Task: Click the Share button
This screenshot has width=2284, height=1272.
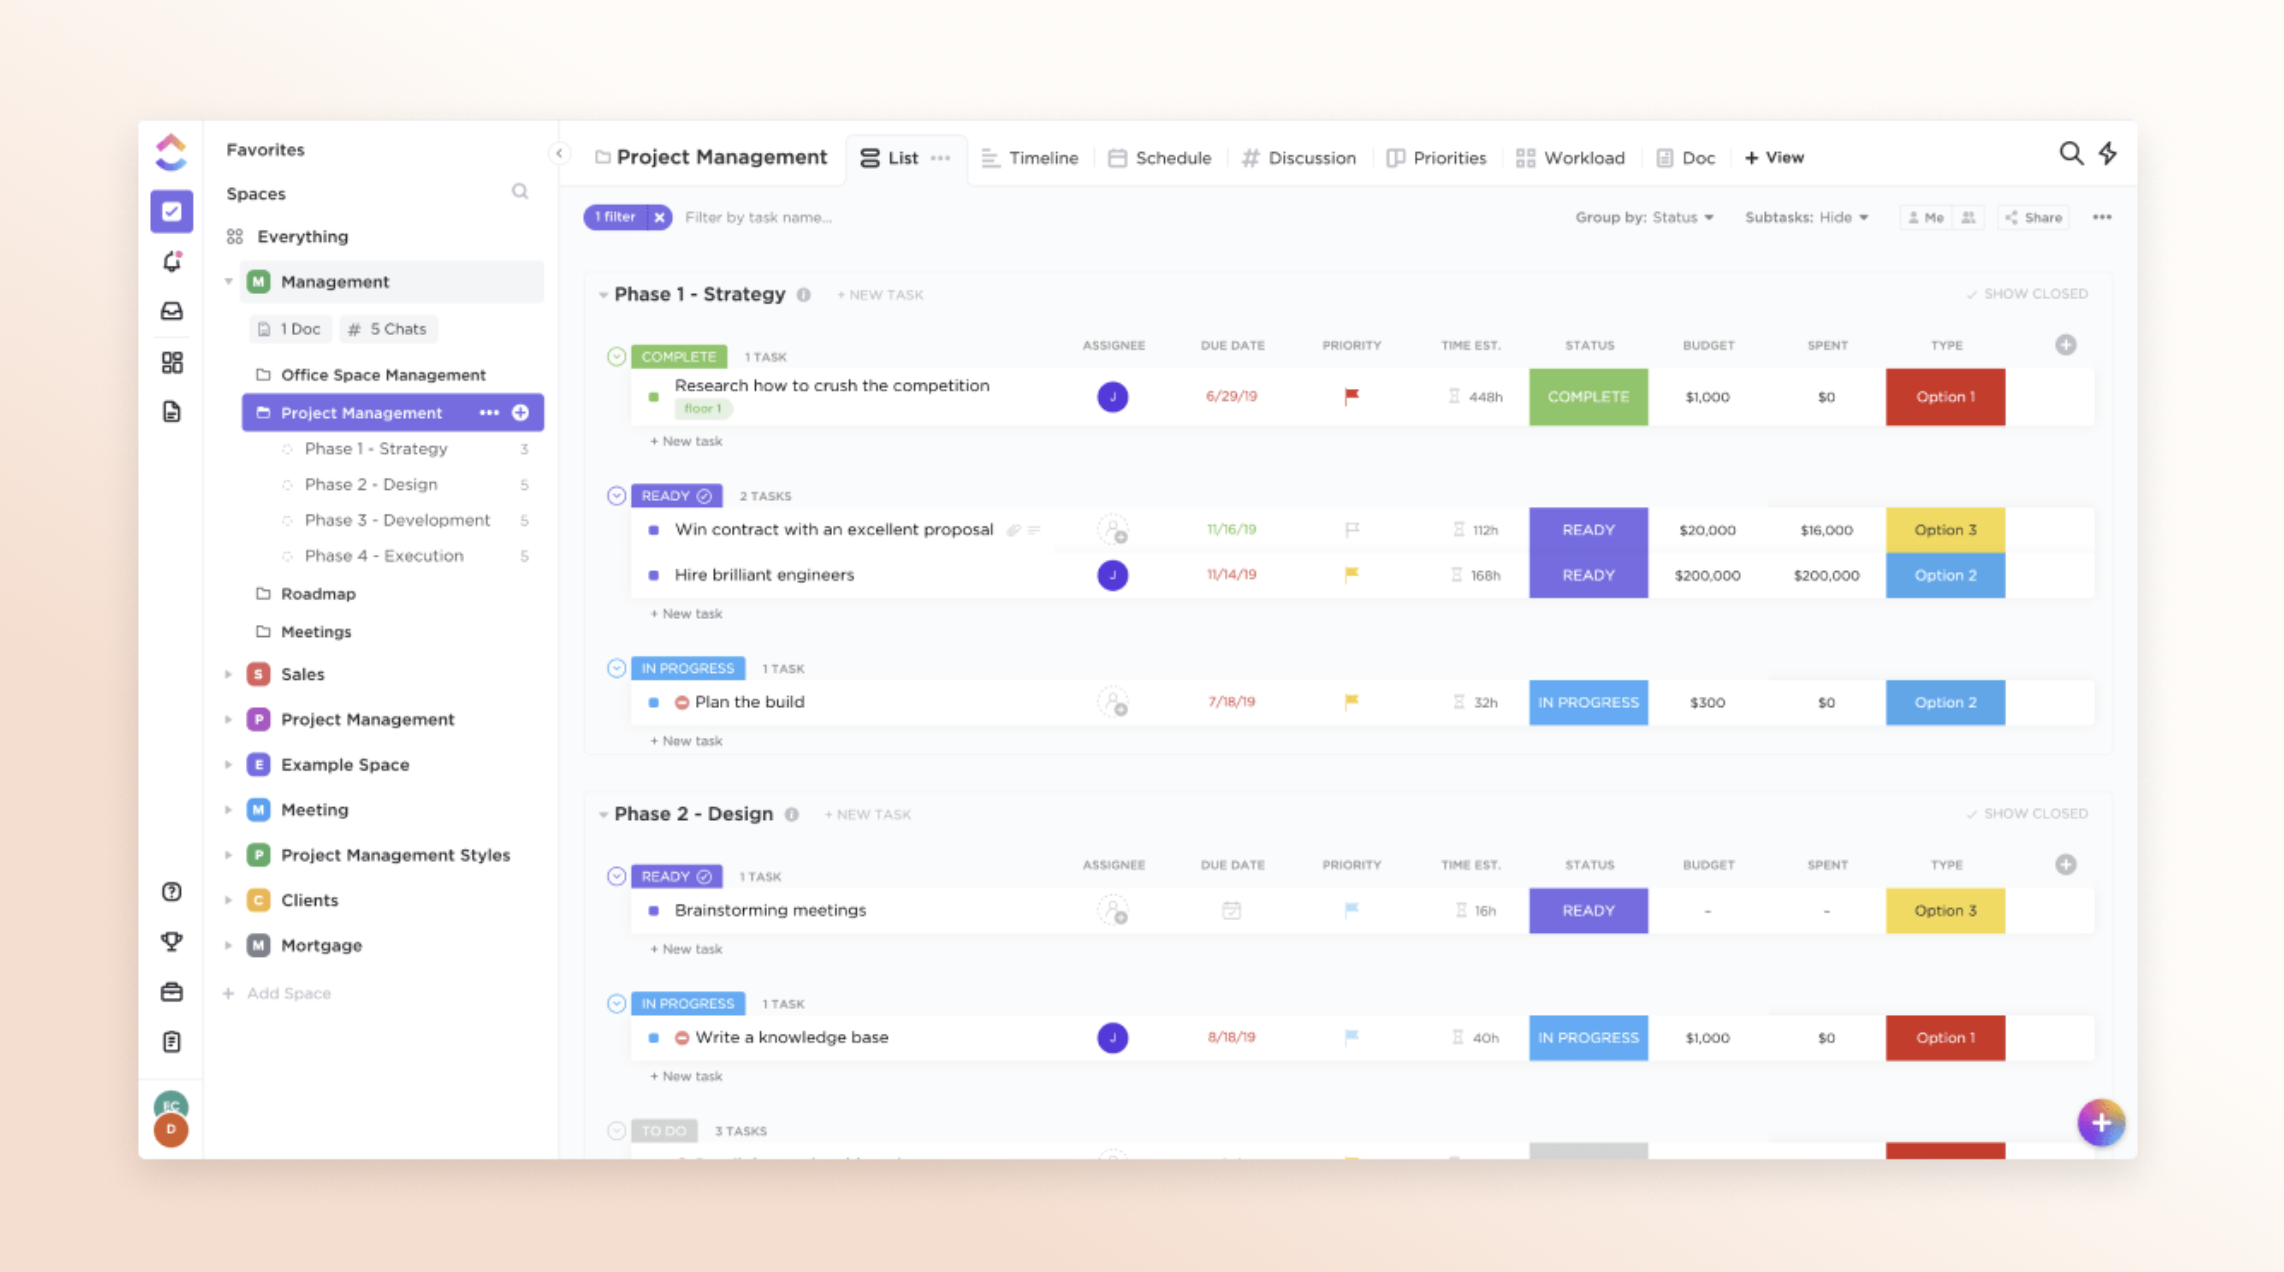Action: [x=2034, y=217]
